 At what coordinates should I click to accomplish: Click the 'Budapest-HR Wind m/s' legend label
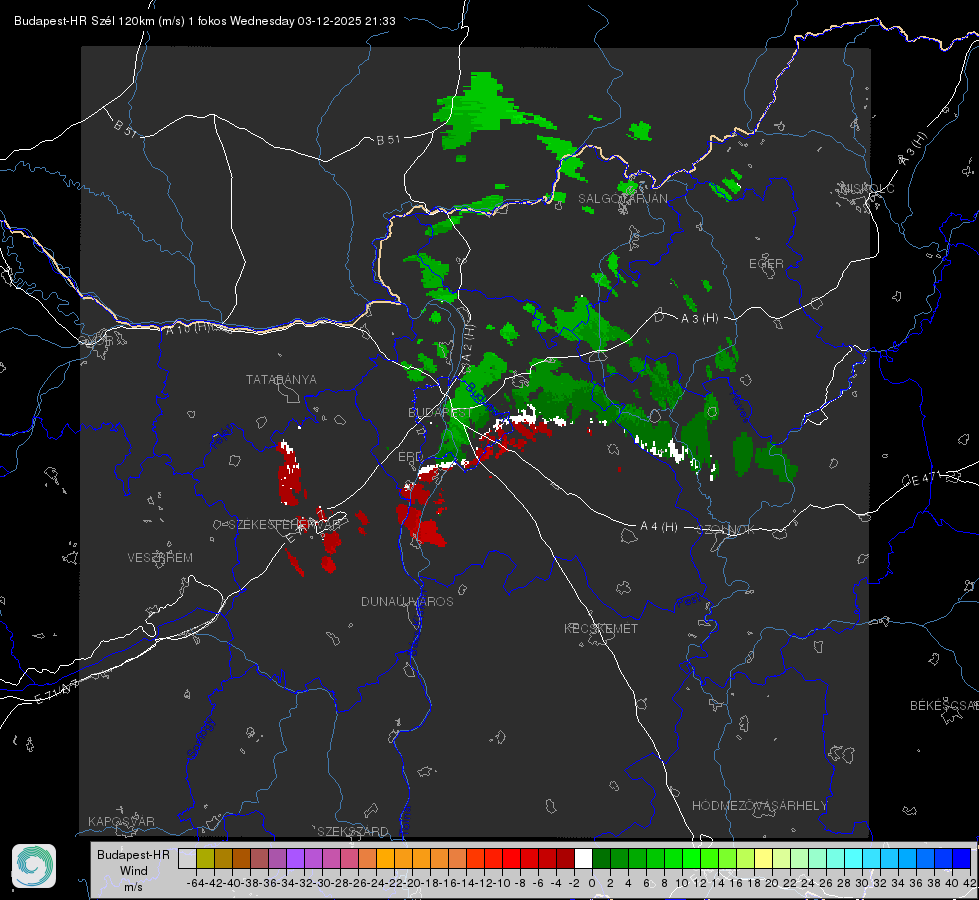pyautogui.click(x=133, y=870)
